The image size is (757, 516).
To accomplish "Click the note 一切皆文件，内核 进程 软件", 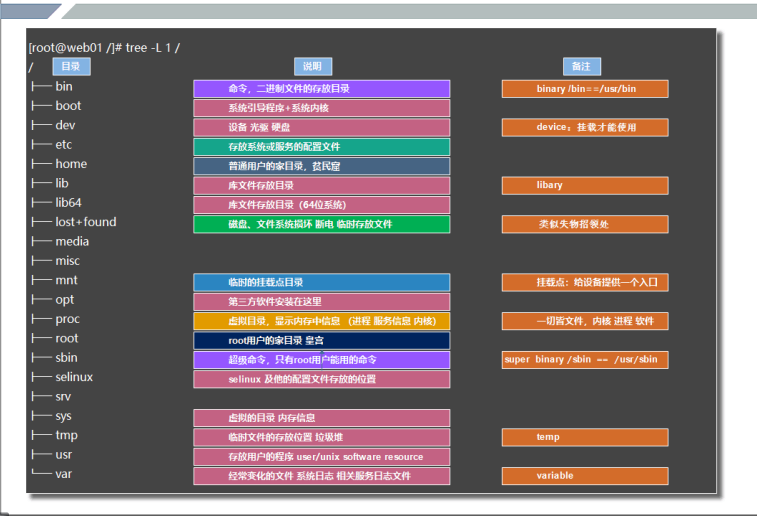I will (x=585, y=321).
